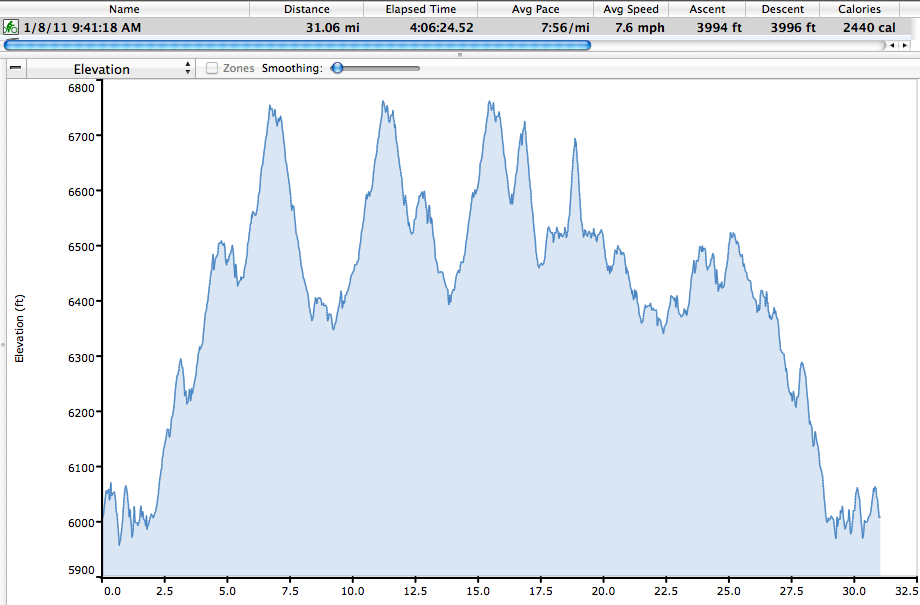Screen dimensions: 920x605
Task: Click the scroll right arrow
Action: 906,45
